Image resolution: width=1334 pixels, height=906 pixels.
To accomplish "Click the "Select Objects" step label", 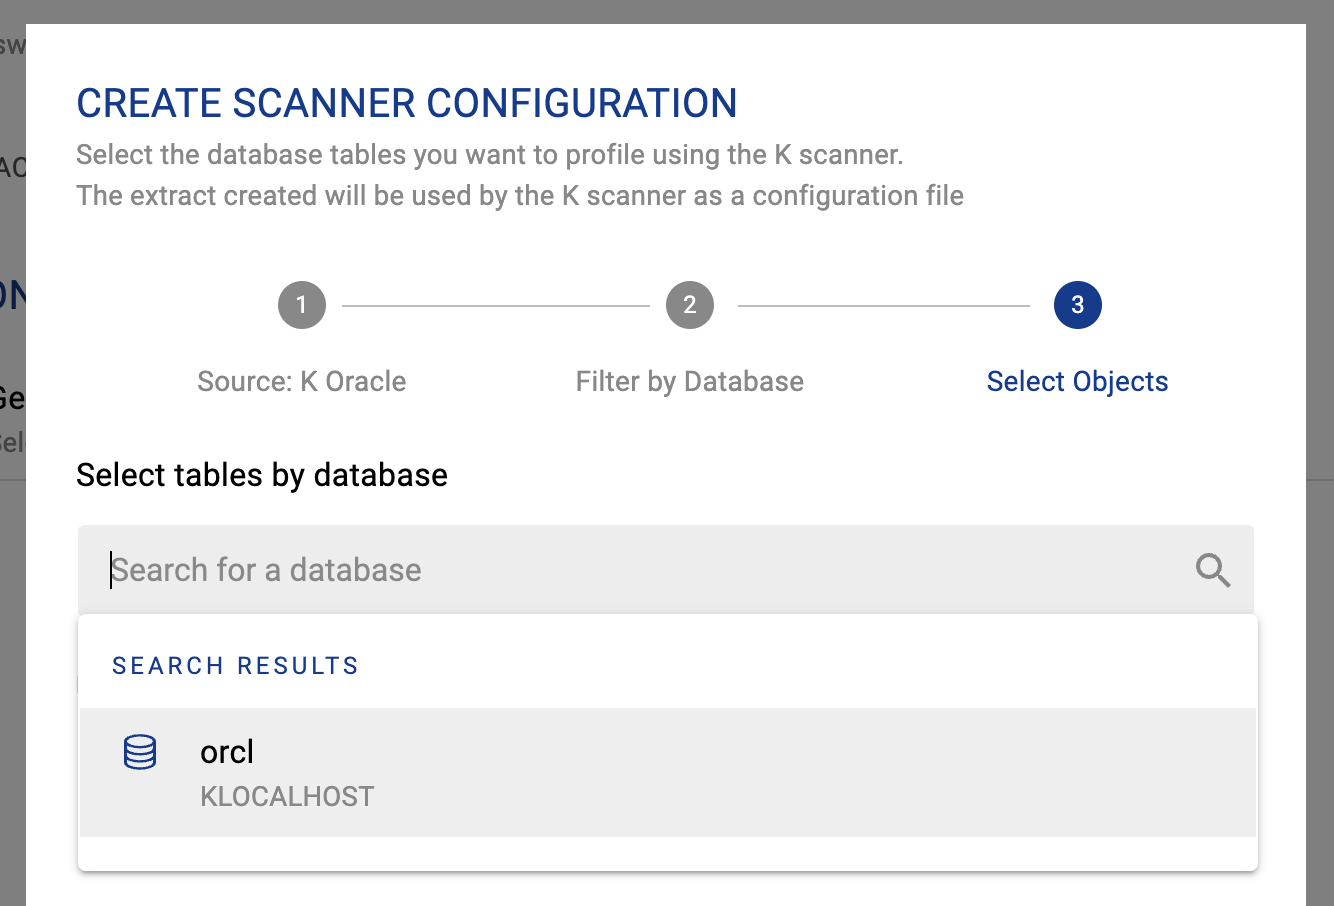I will point(1077,381).
